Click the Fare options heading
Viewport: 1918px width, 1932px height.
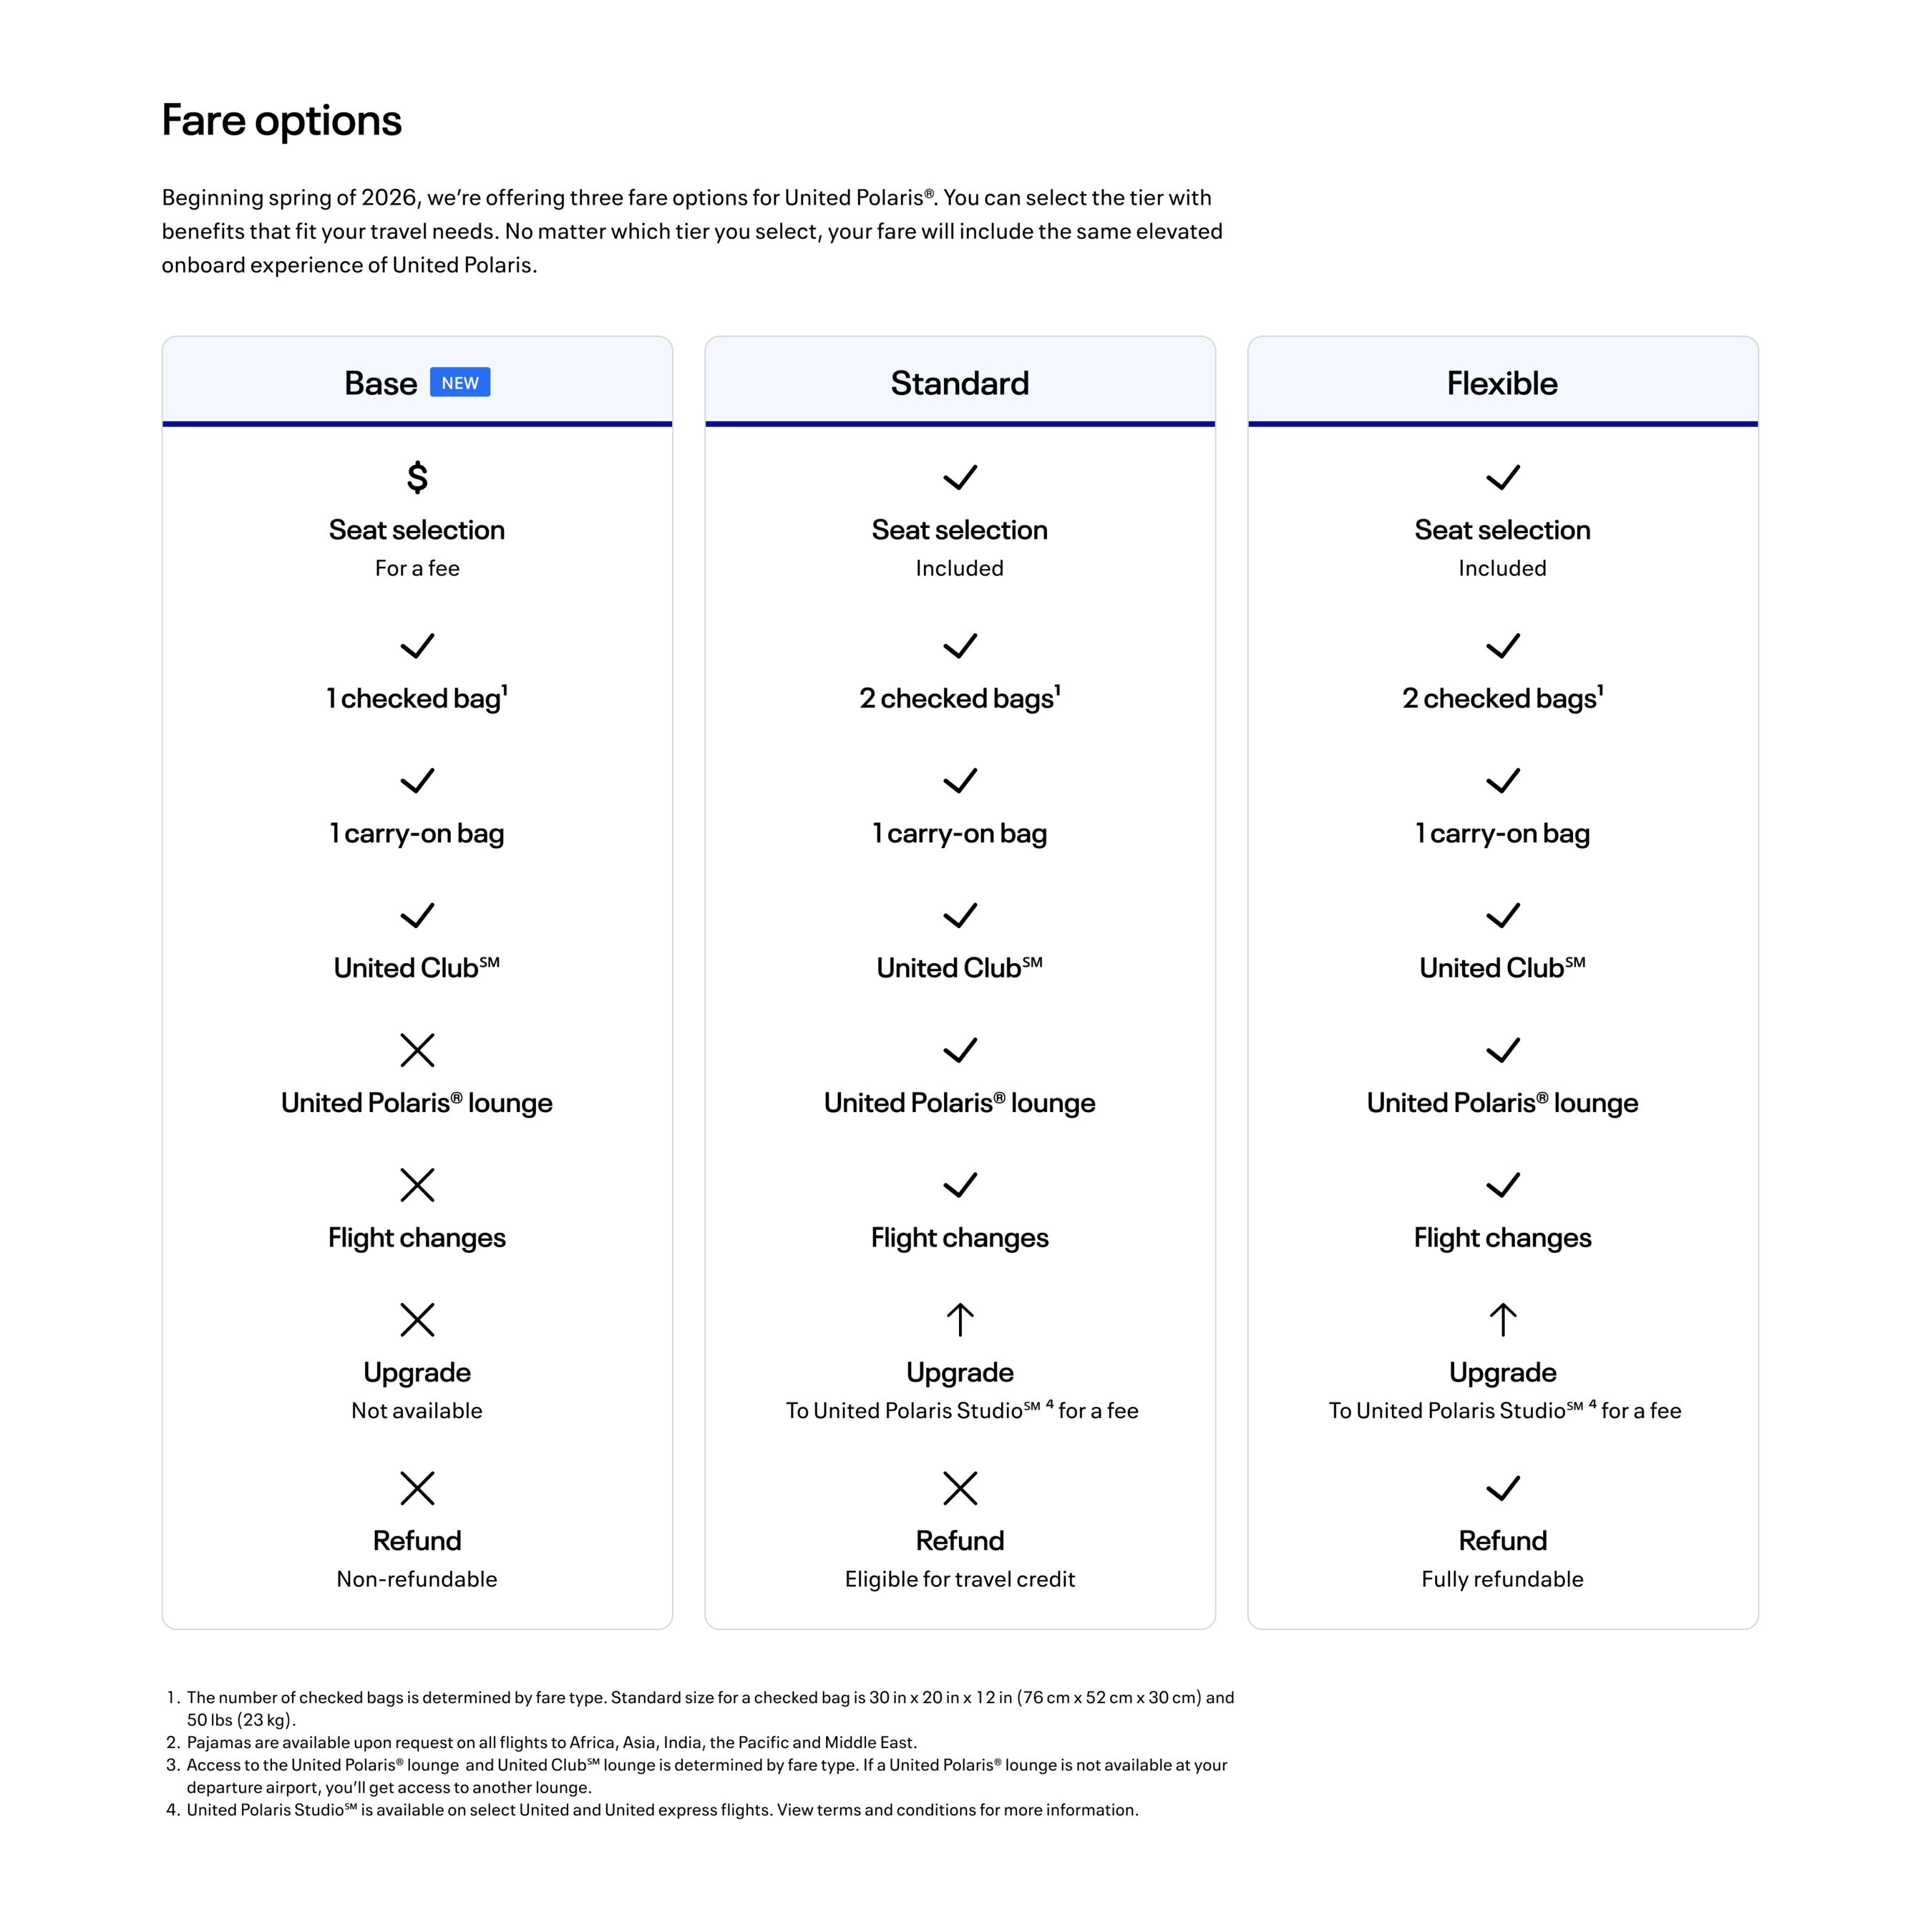pyautogui.click(x=282, y=120)
